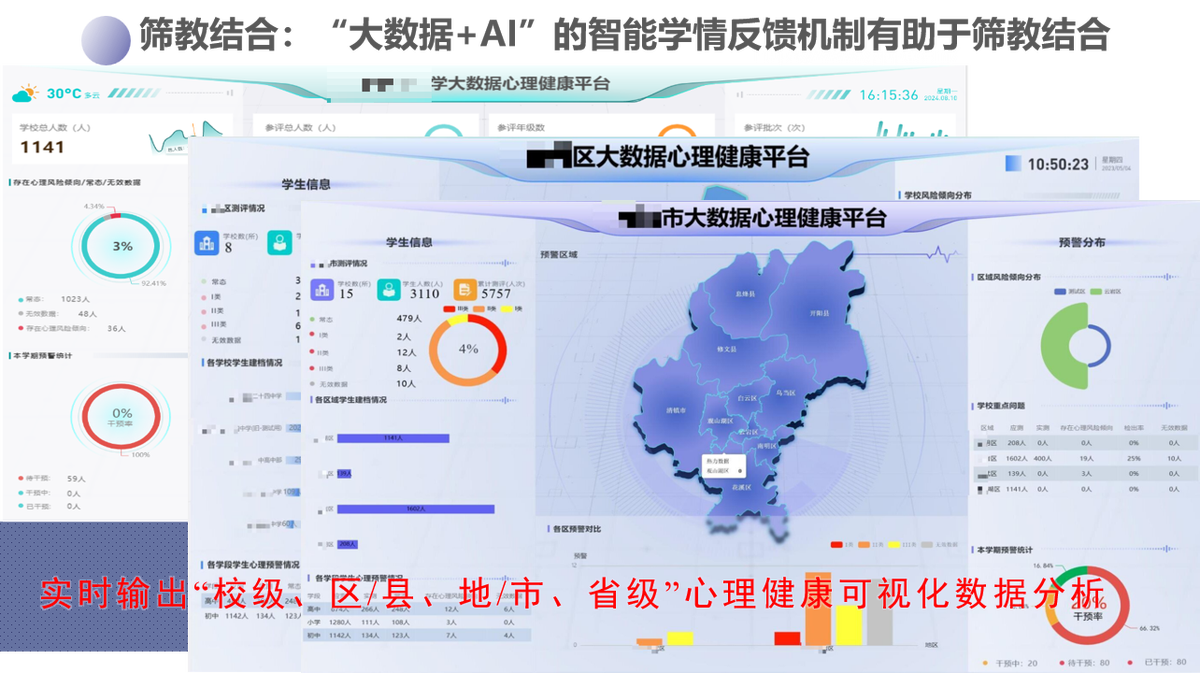
Task: Click the 无效数据: 48人 legend entry
Action: [x=57, y=313]
